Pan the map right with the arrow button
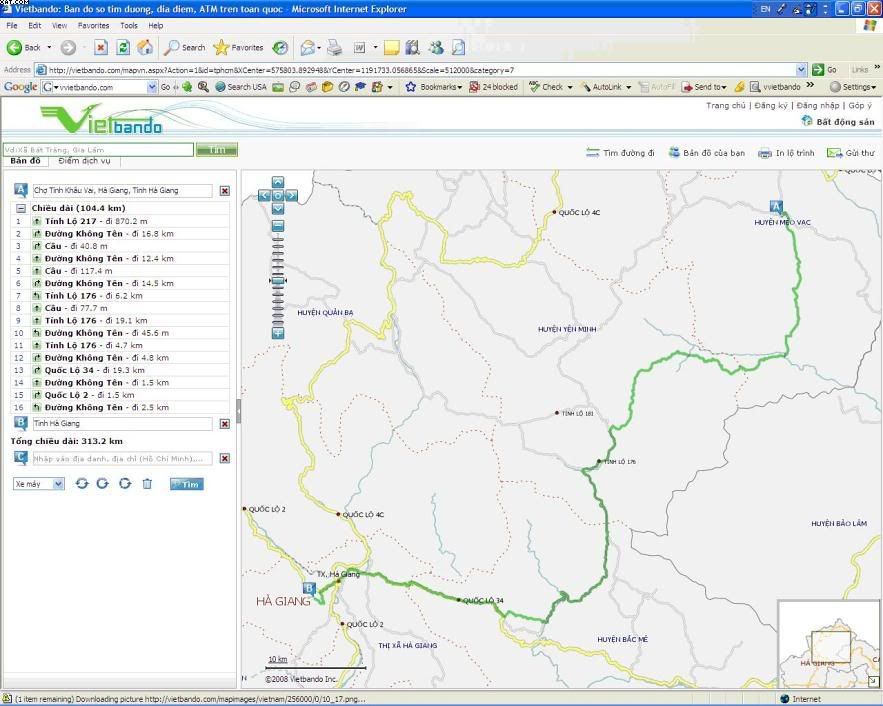 click(291, 195)
